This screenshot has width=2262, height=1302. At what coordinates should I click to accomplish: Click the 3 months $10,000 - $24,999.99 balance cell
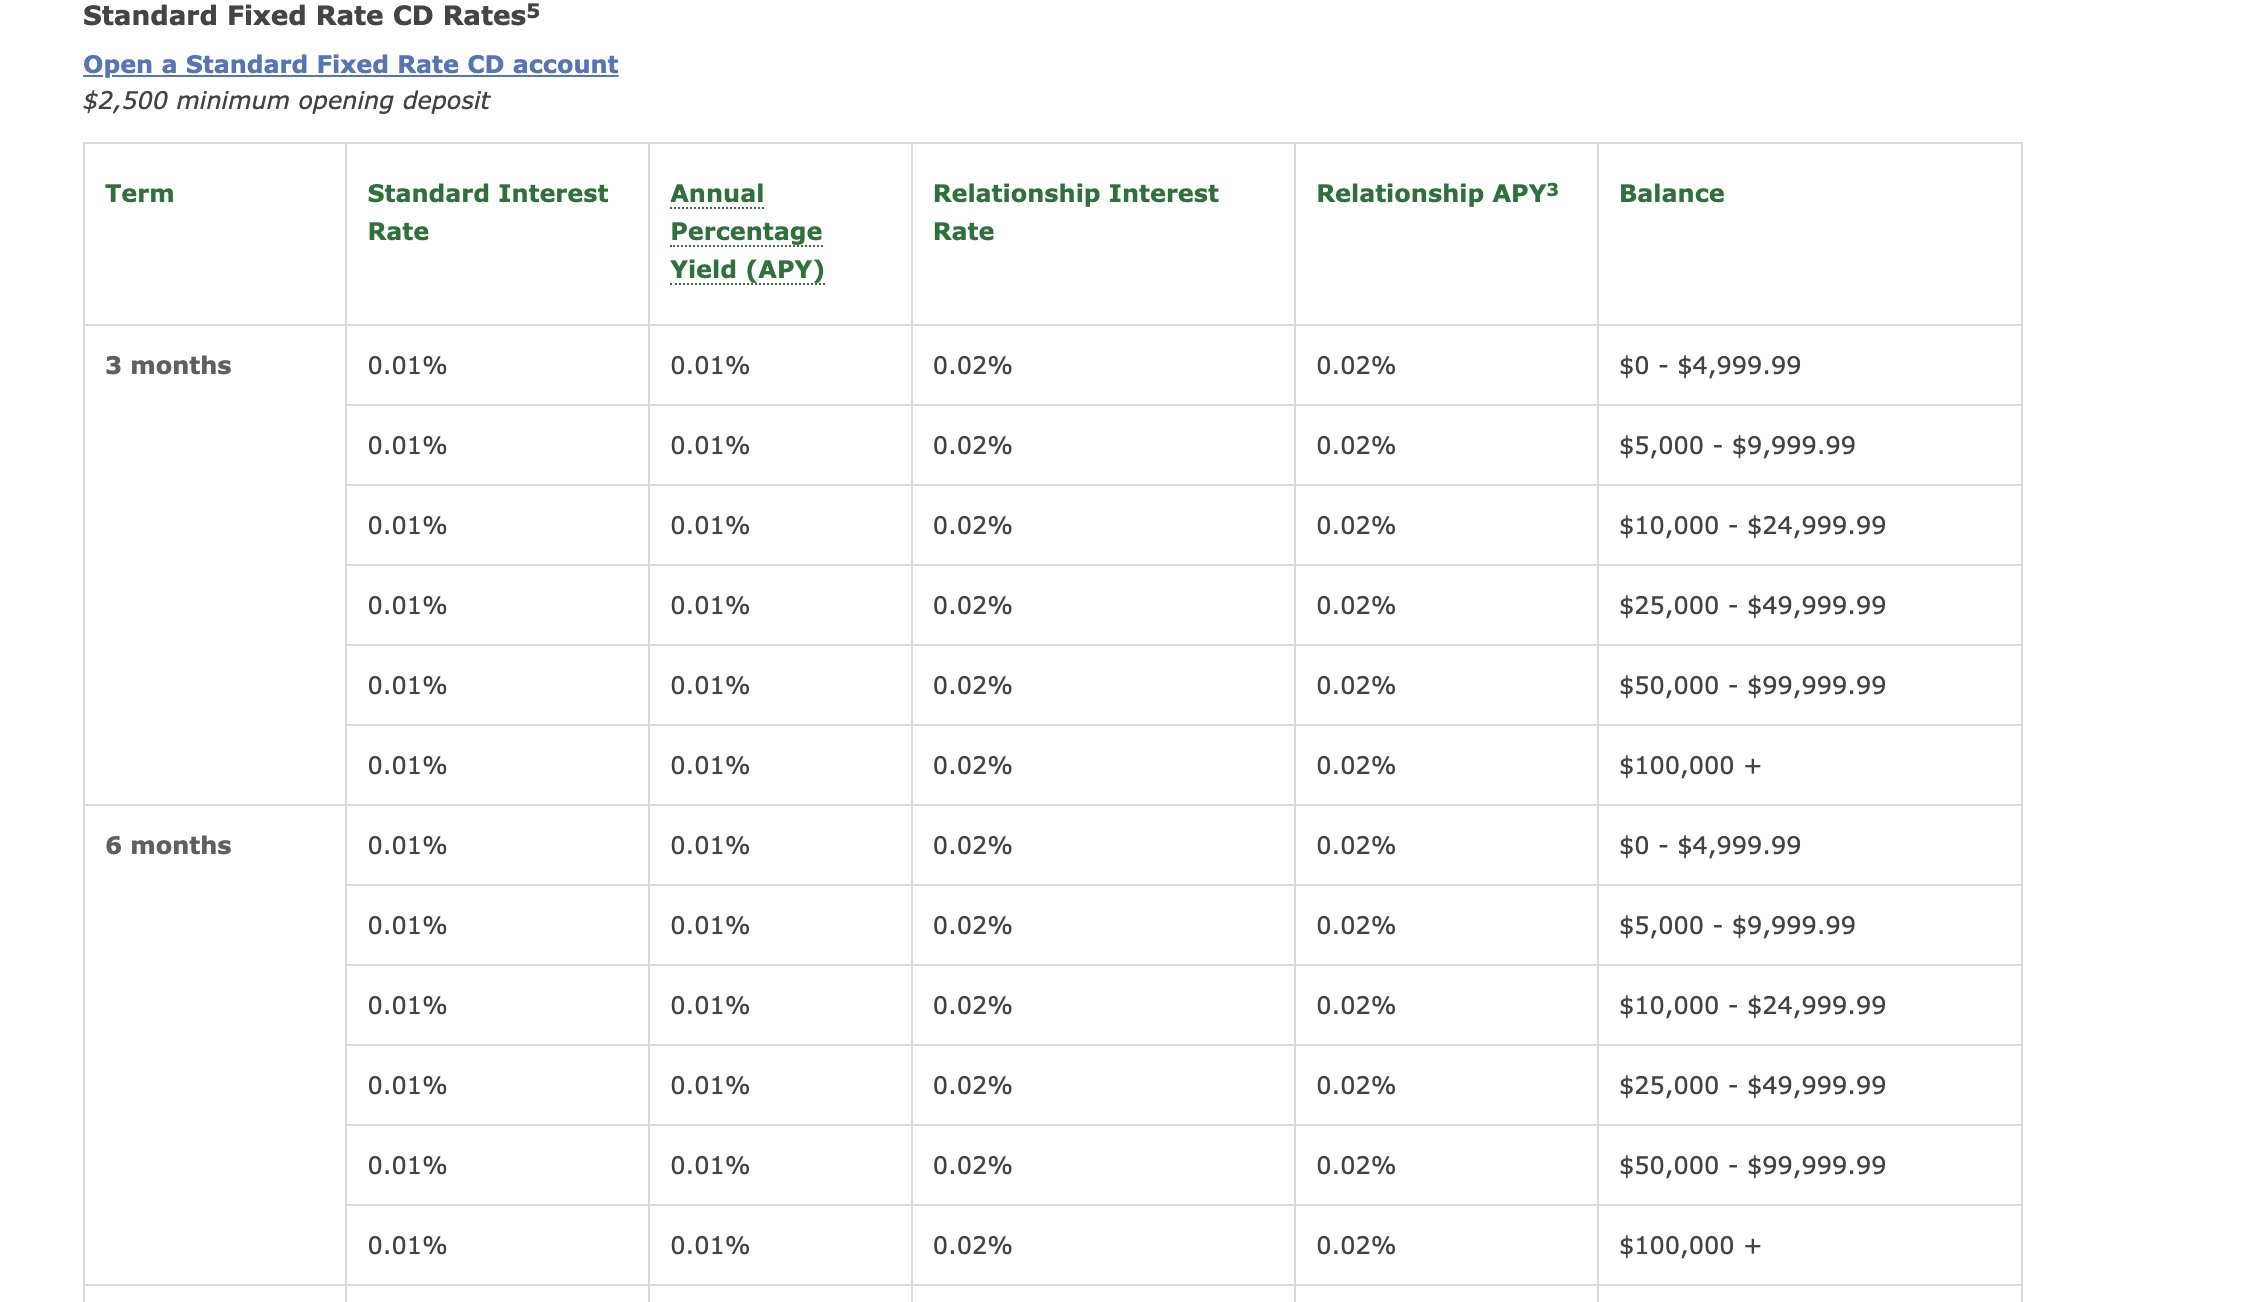pos(1751,525)
